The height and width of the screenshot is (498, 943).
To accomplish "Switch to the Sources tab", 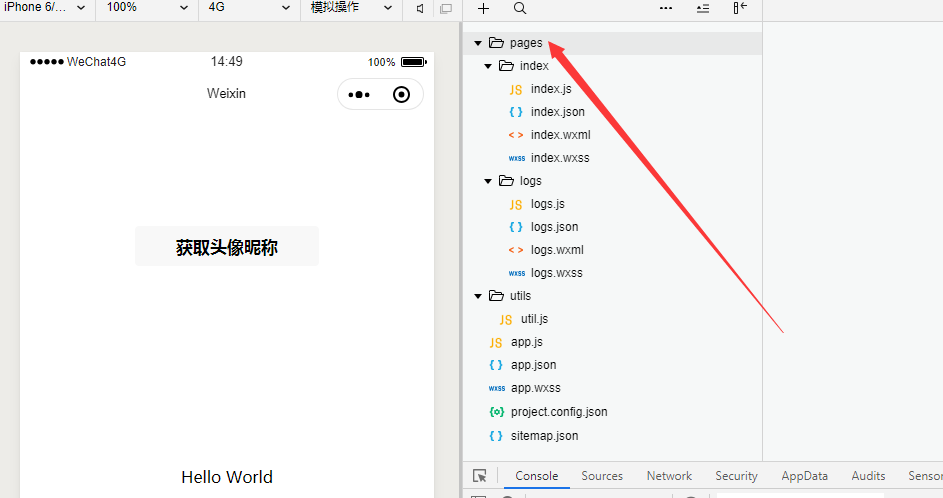I will point(602,476).
